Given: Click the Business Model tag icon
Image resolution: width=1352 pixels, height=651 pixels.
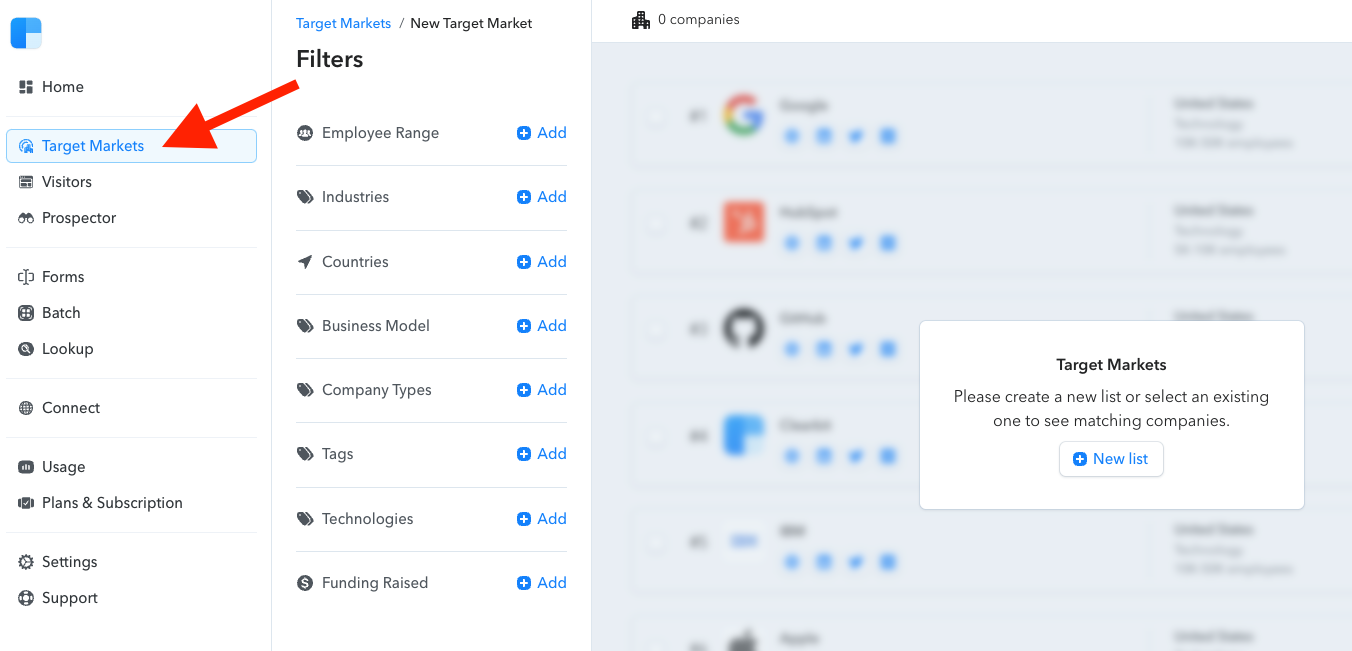Looking at the screenshot, I should [x=305, y=326].
